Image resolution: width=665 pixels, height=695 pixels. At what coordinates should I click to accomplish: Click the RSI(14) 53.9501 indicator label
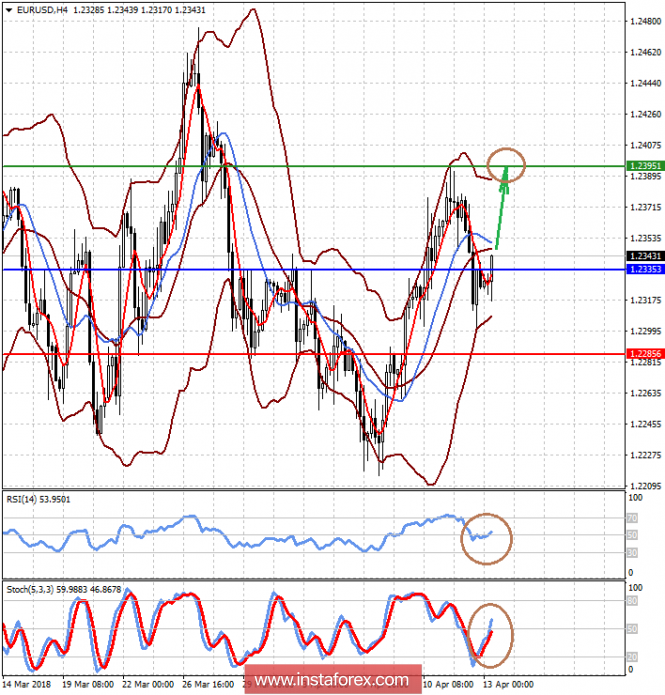click(x=38, y=500)
